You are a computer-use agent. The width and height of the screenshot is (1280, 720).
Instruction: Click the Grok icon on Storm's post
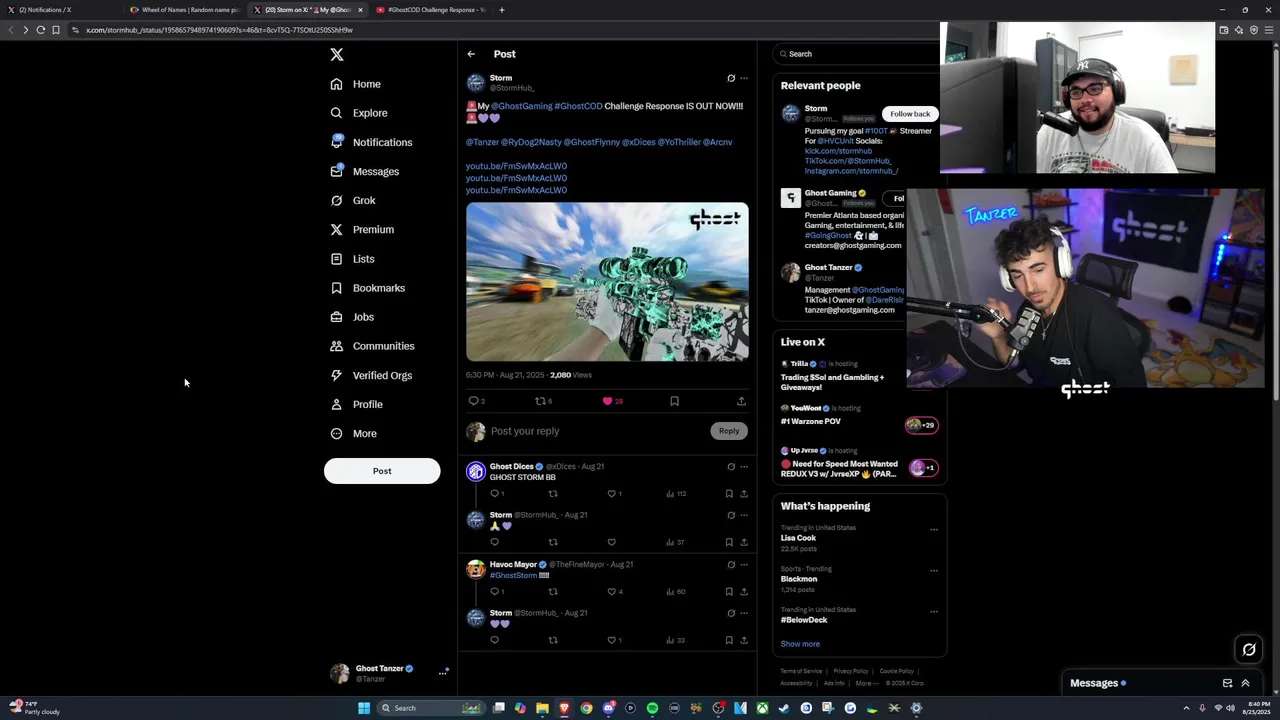tap(731, 78)
